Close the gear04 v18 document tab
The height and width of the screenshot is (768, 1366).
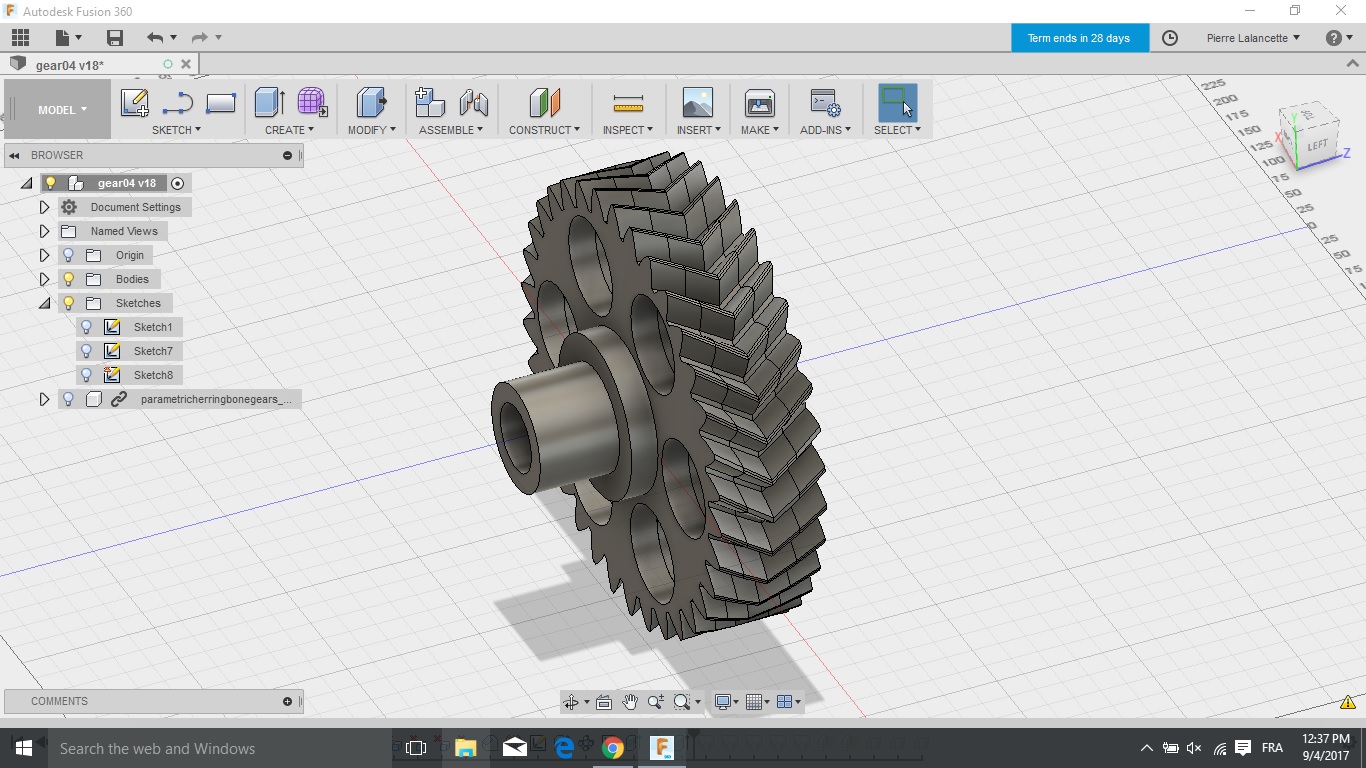186,64
